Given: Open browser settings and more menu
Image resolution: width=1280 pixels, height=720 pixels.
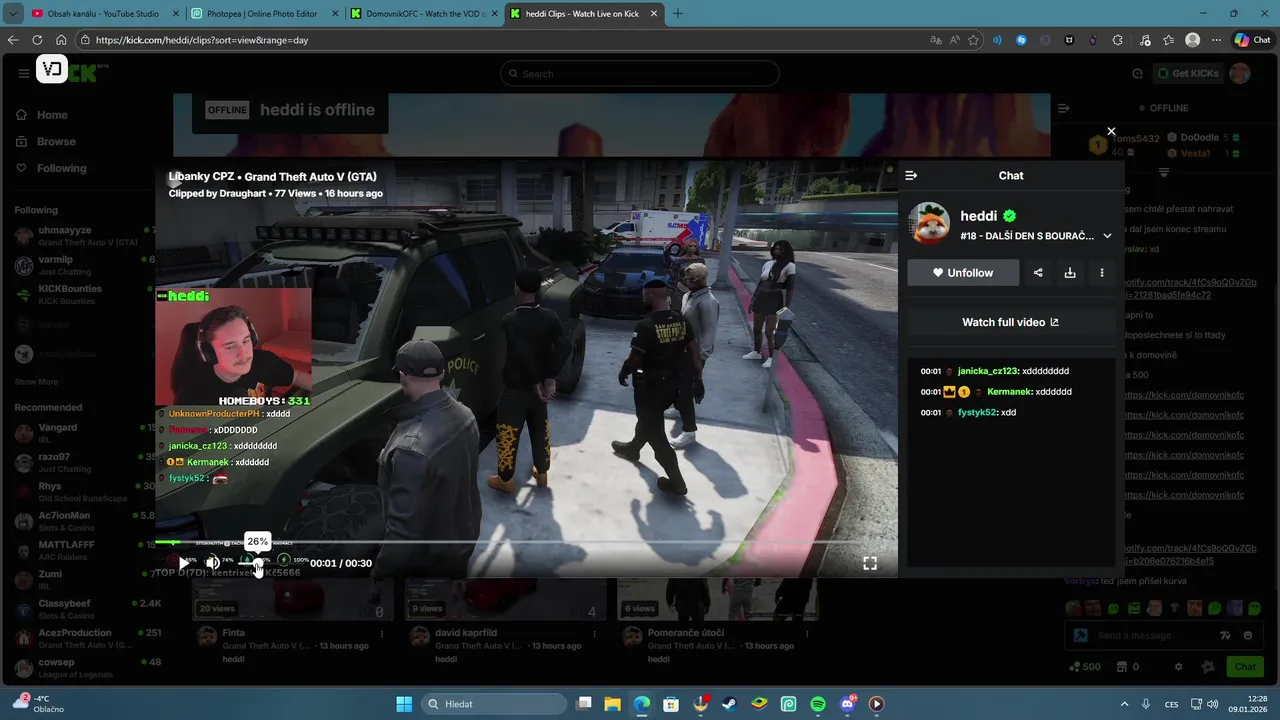Looking at the screenshot, I should coord(1216,40).
